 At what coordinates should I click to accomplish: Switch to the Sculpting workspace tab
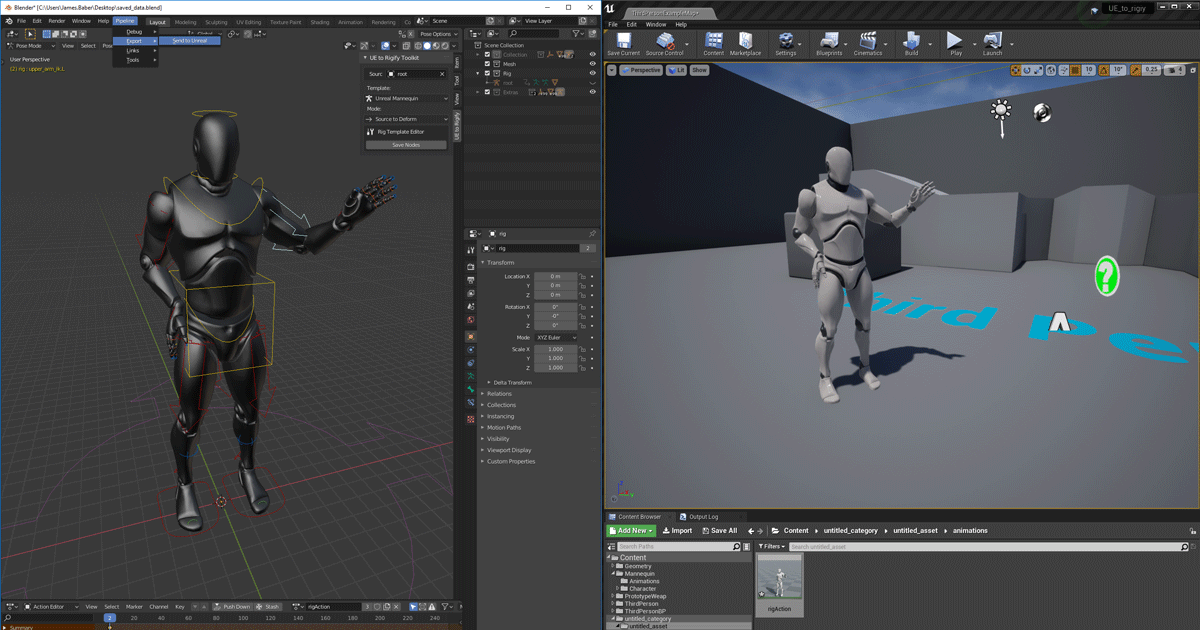(216, 21)
